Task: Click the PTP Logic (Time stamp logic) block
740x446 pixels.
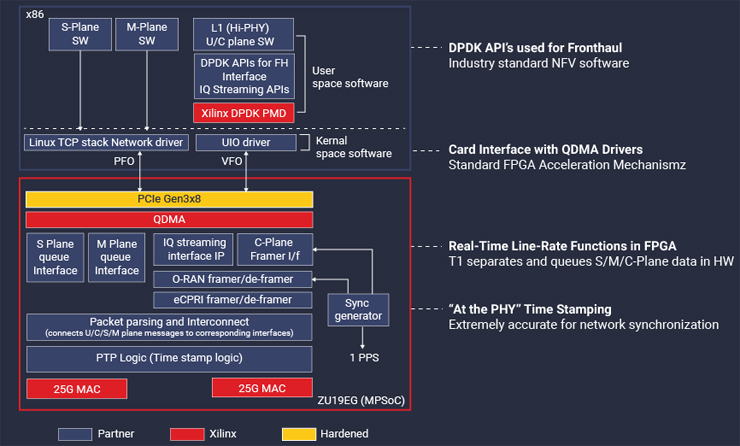Action: click(x=169, y=358)
